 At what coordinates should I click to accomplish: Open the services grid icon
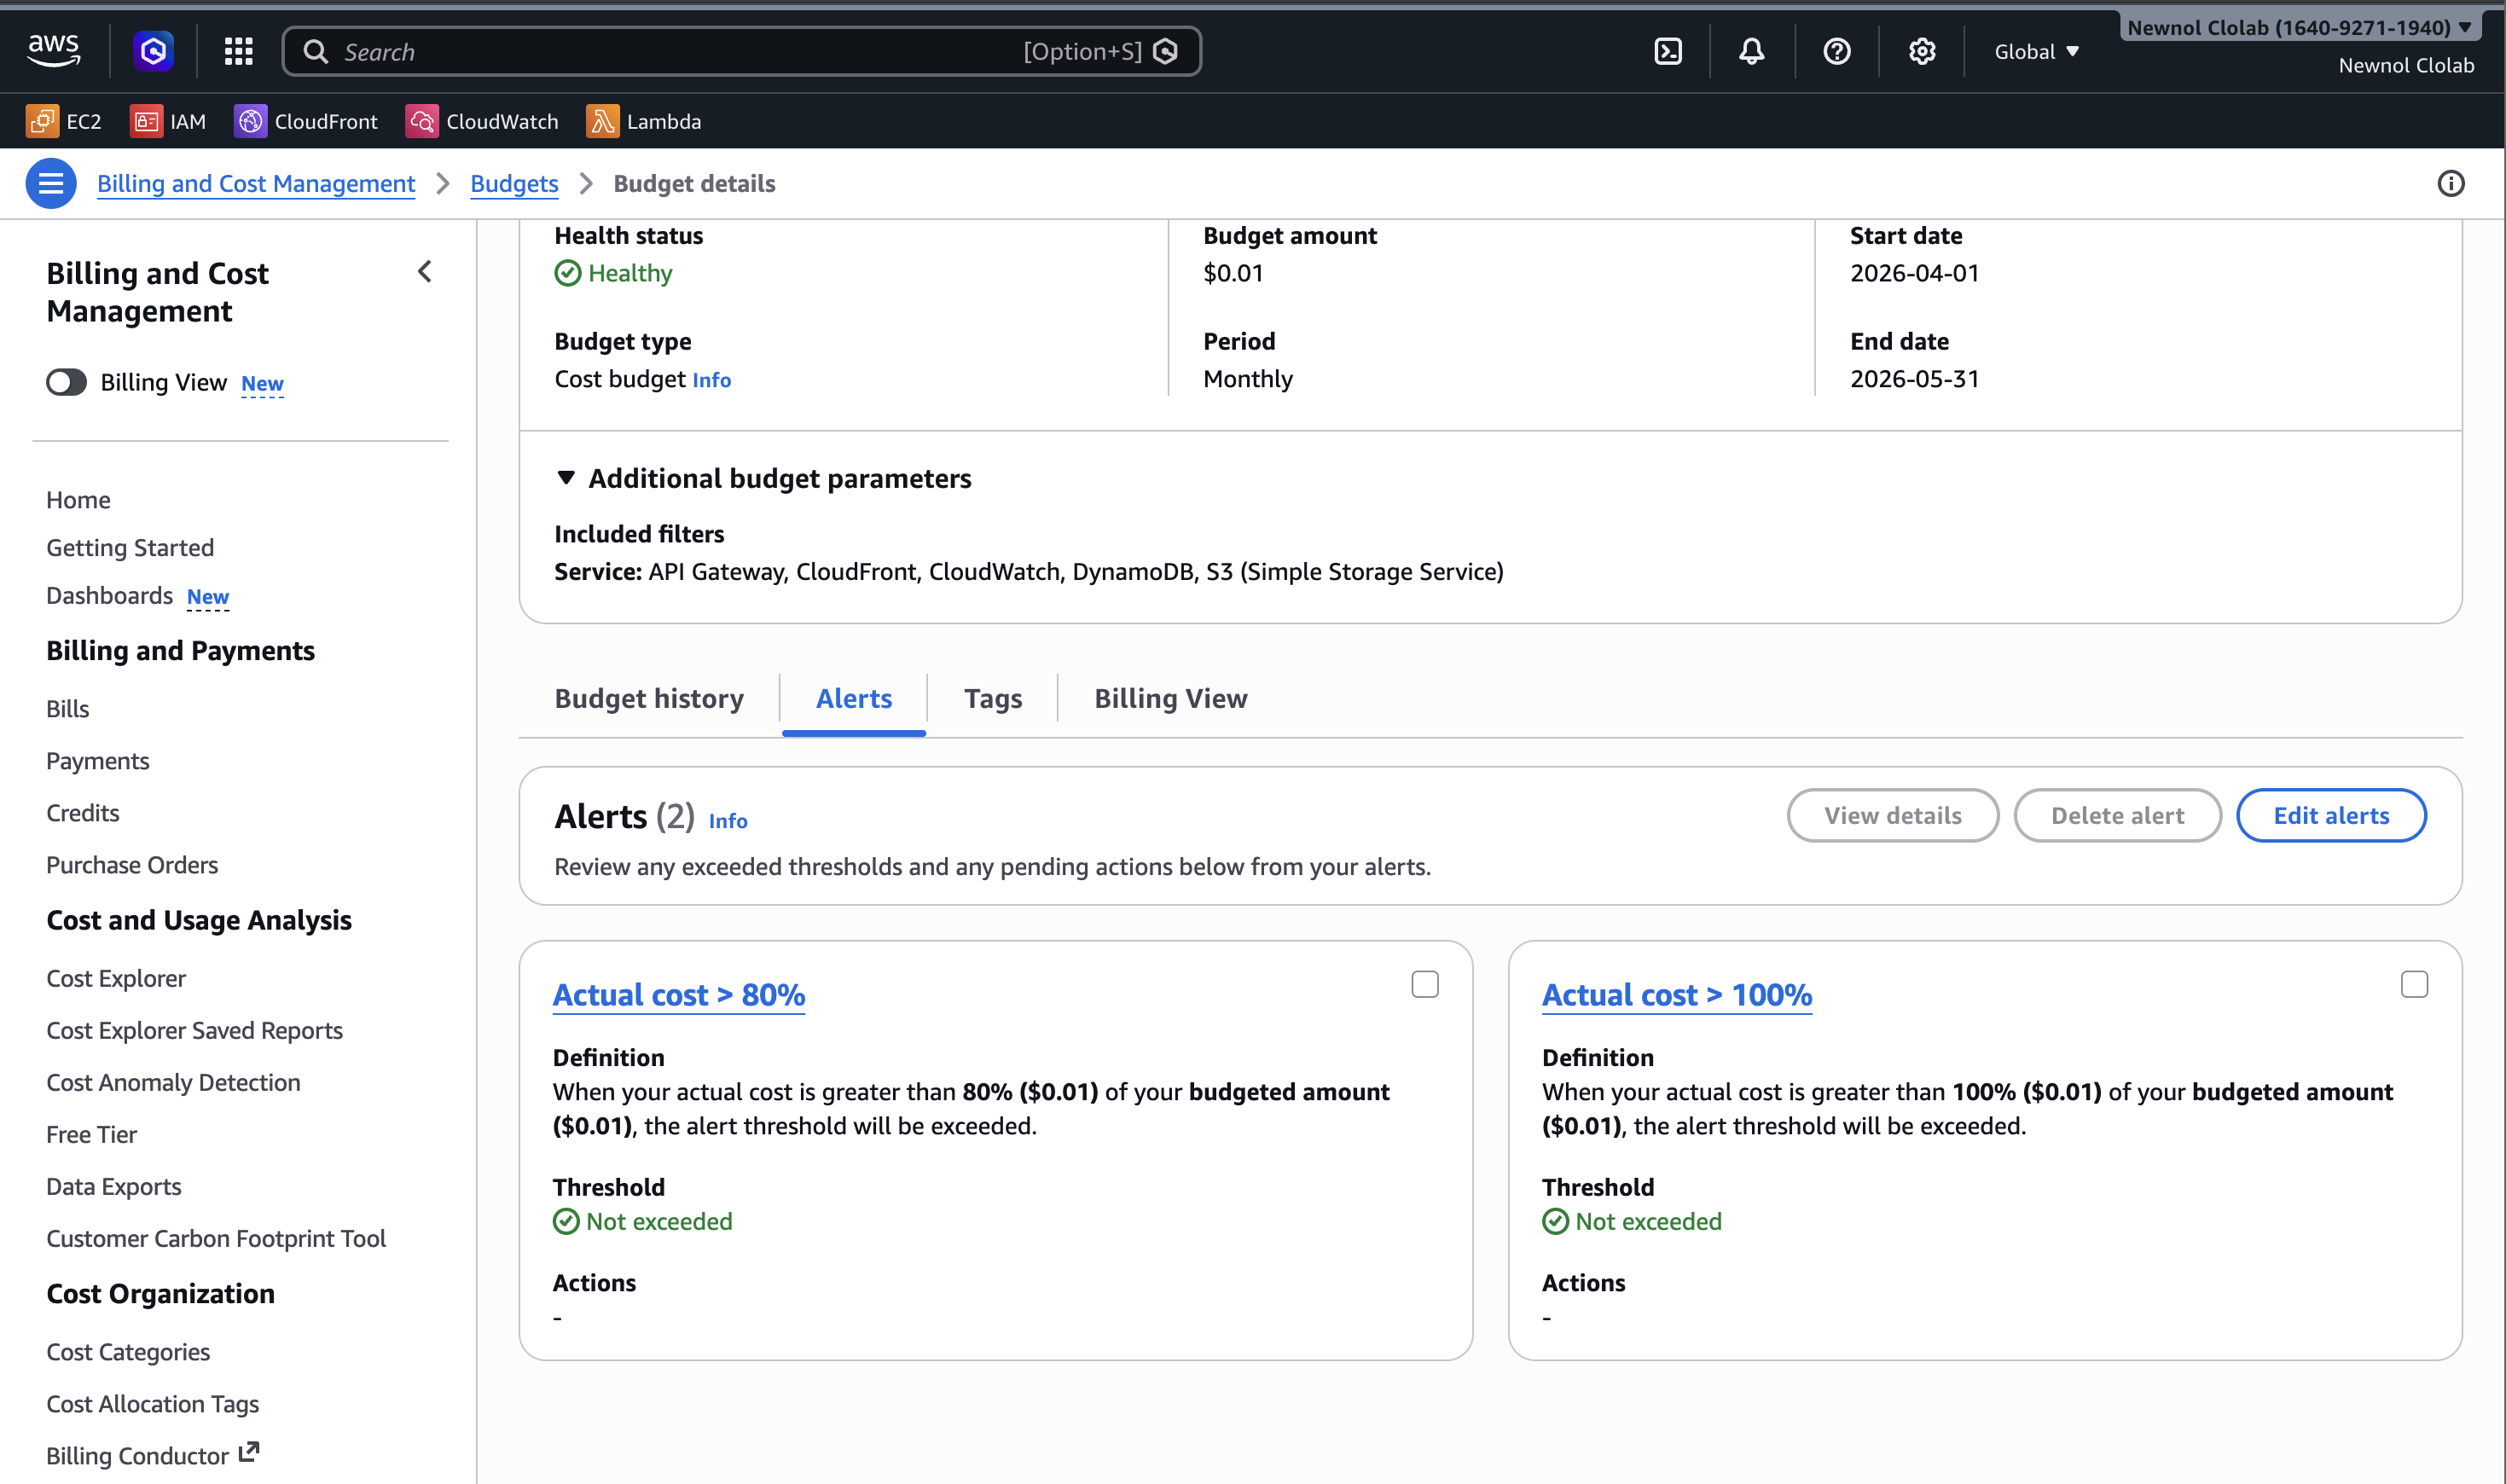(x=237, y=51)
